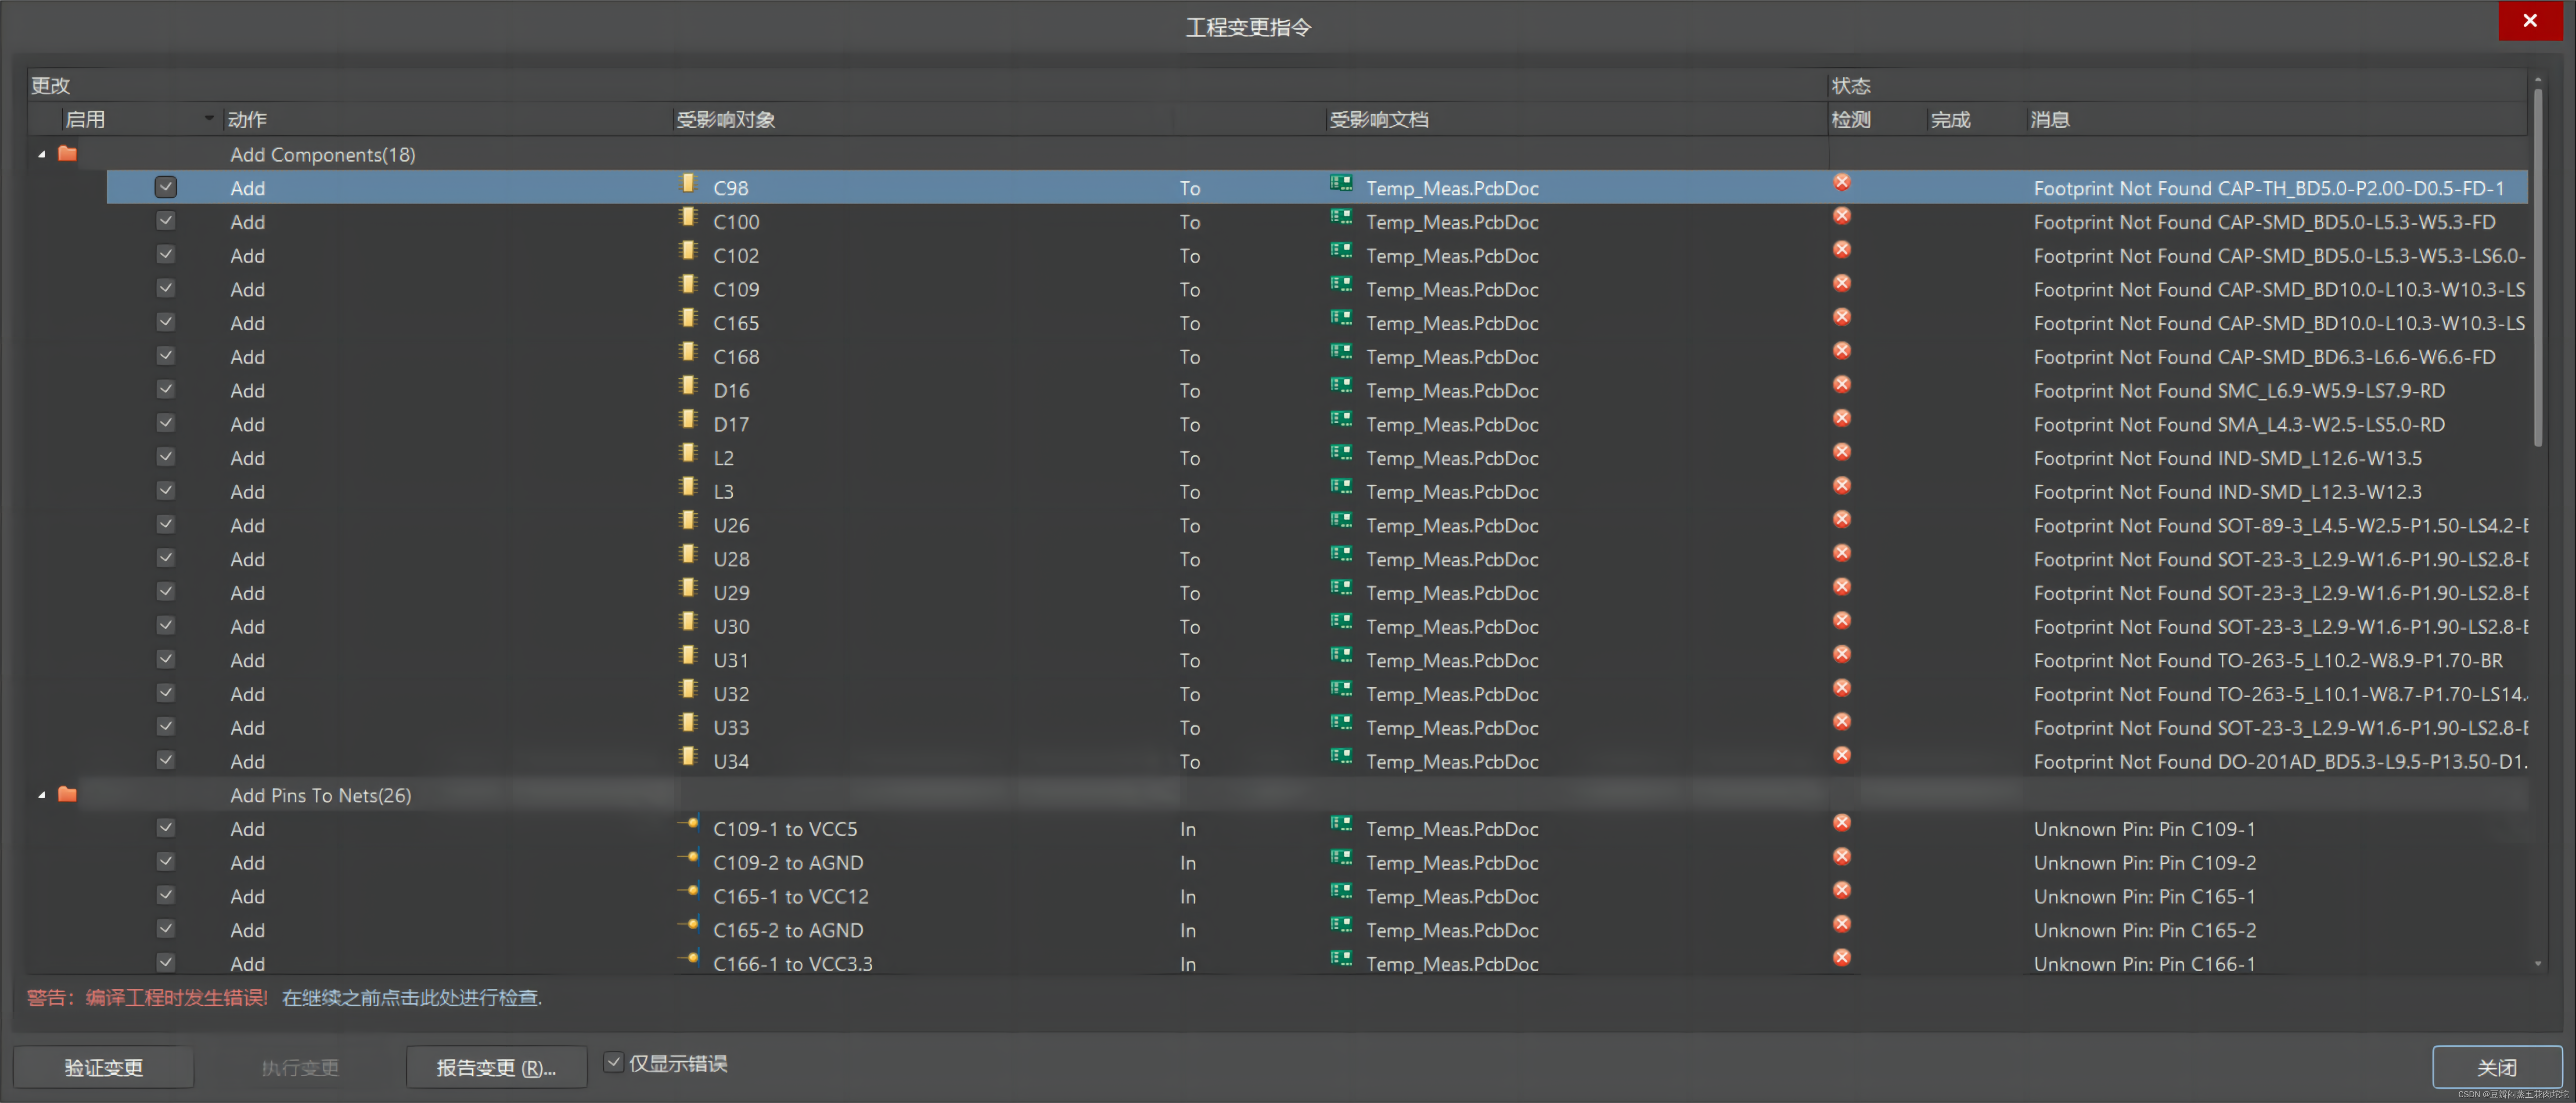This screenshot has width=2576, height=1103.
Task: Click the error status icon for C165-2 to AGND
Action: [x=1841, y=924]
